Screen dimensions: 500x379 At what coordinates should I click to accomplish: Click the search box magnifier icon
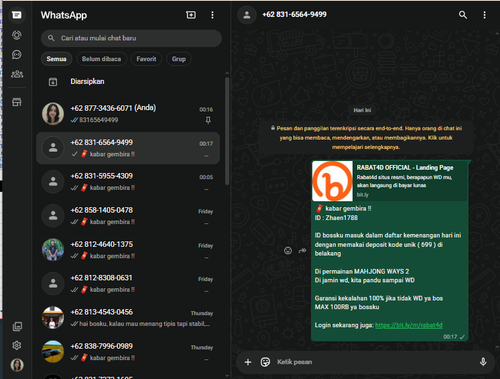(51, 38)
